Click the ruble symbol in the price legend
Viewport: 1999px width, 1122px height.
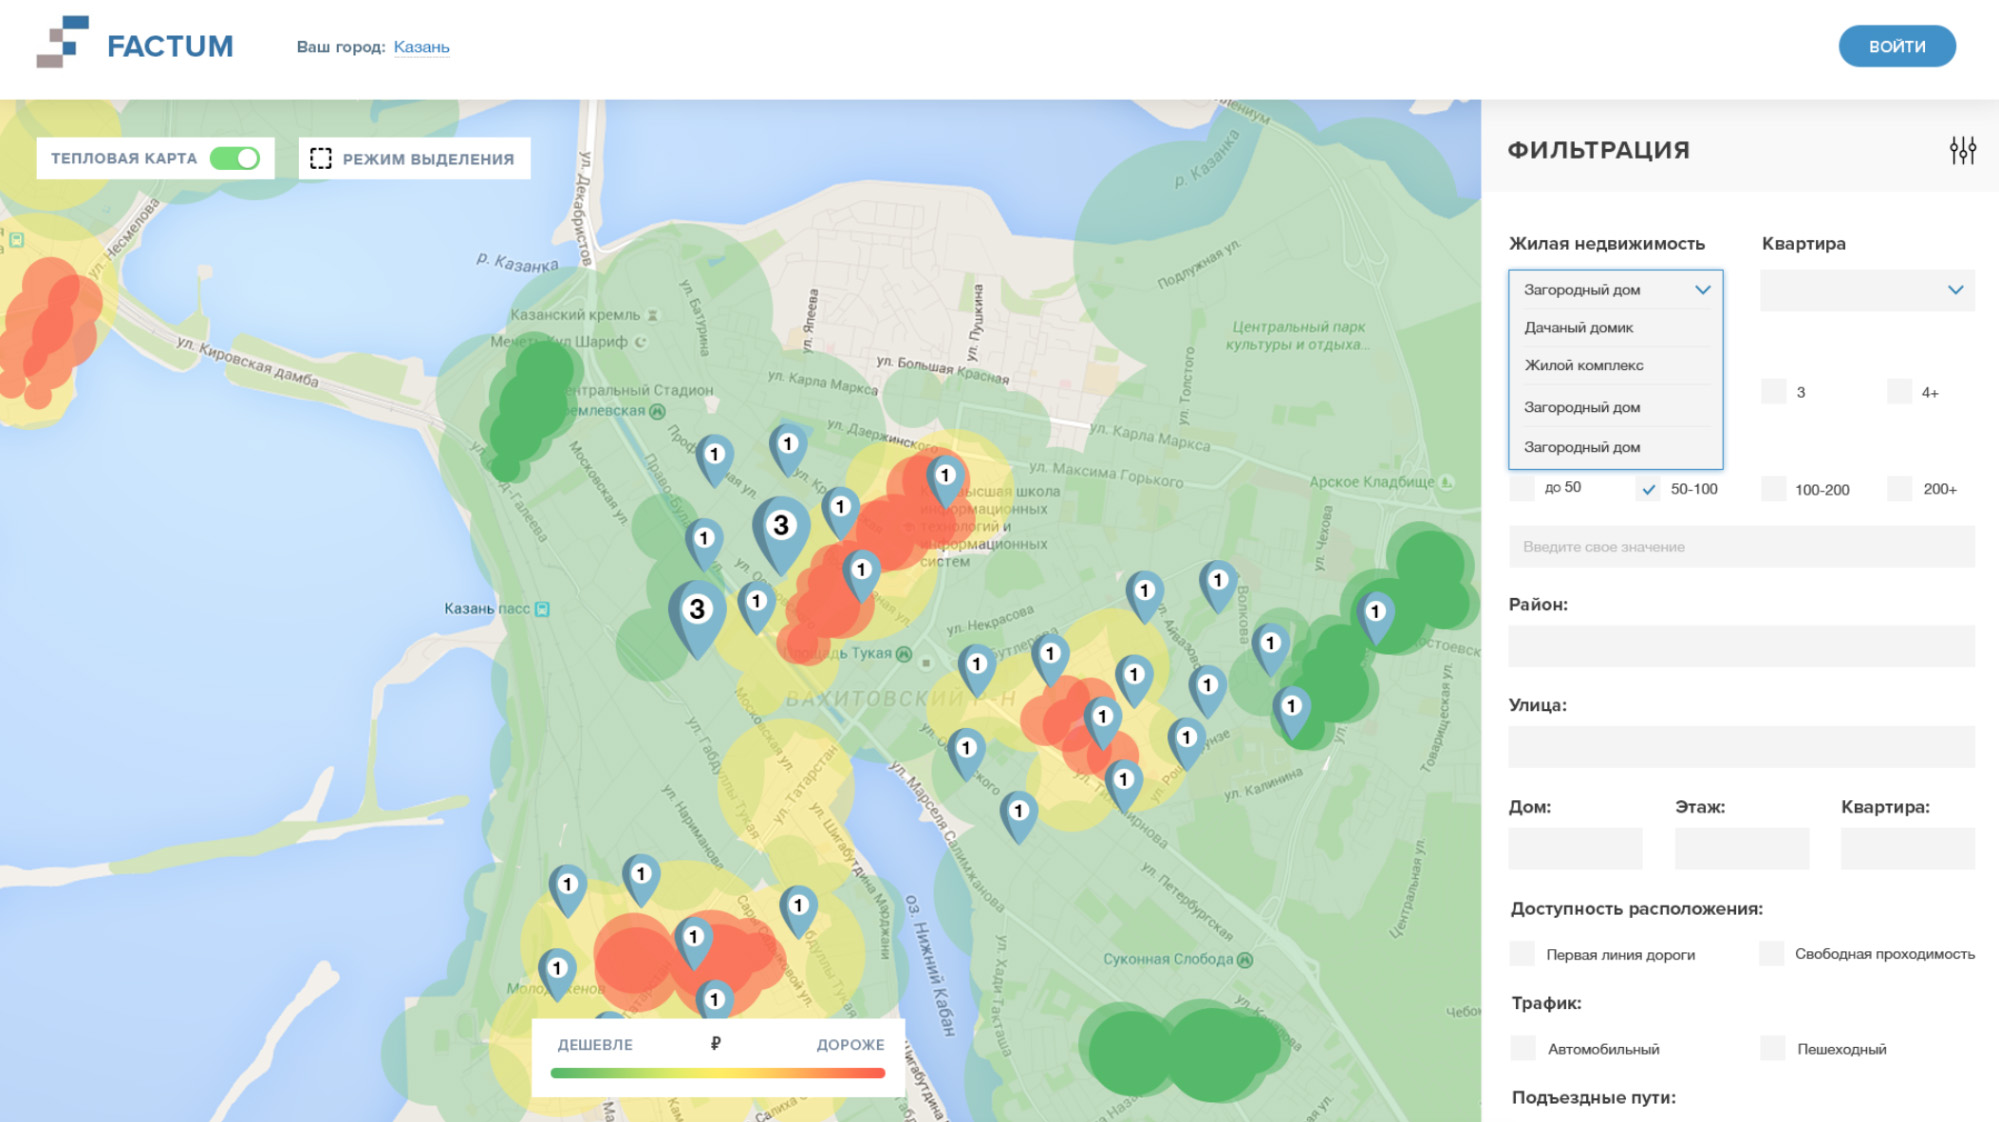(x=716, y=1044)
